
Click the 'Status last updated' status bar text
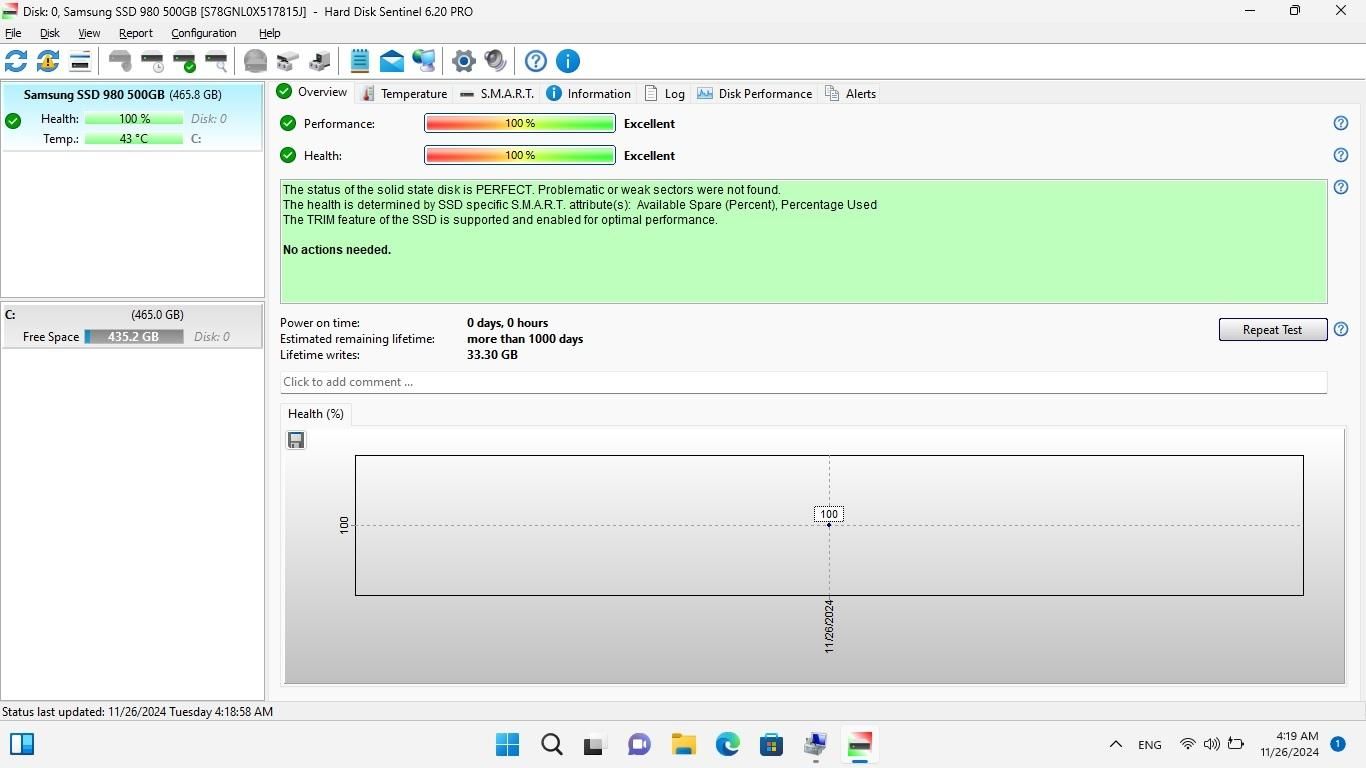(137, 712)
